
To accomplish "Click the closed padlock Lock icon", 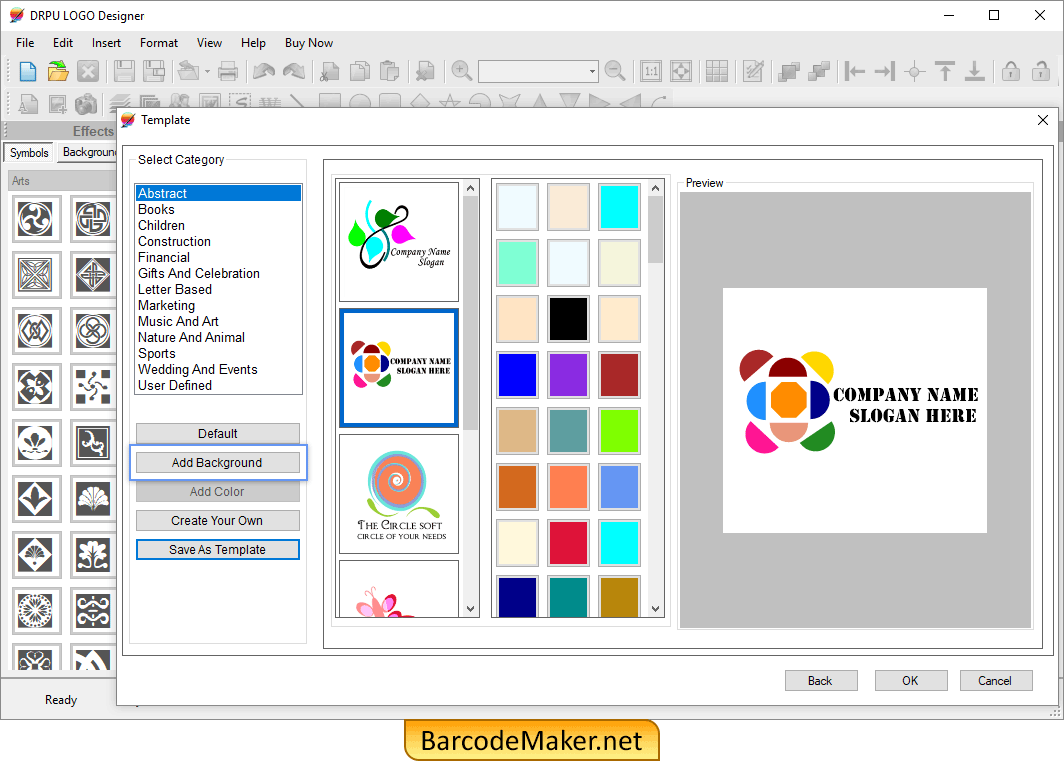I will (x=1010, y=71).
